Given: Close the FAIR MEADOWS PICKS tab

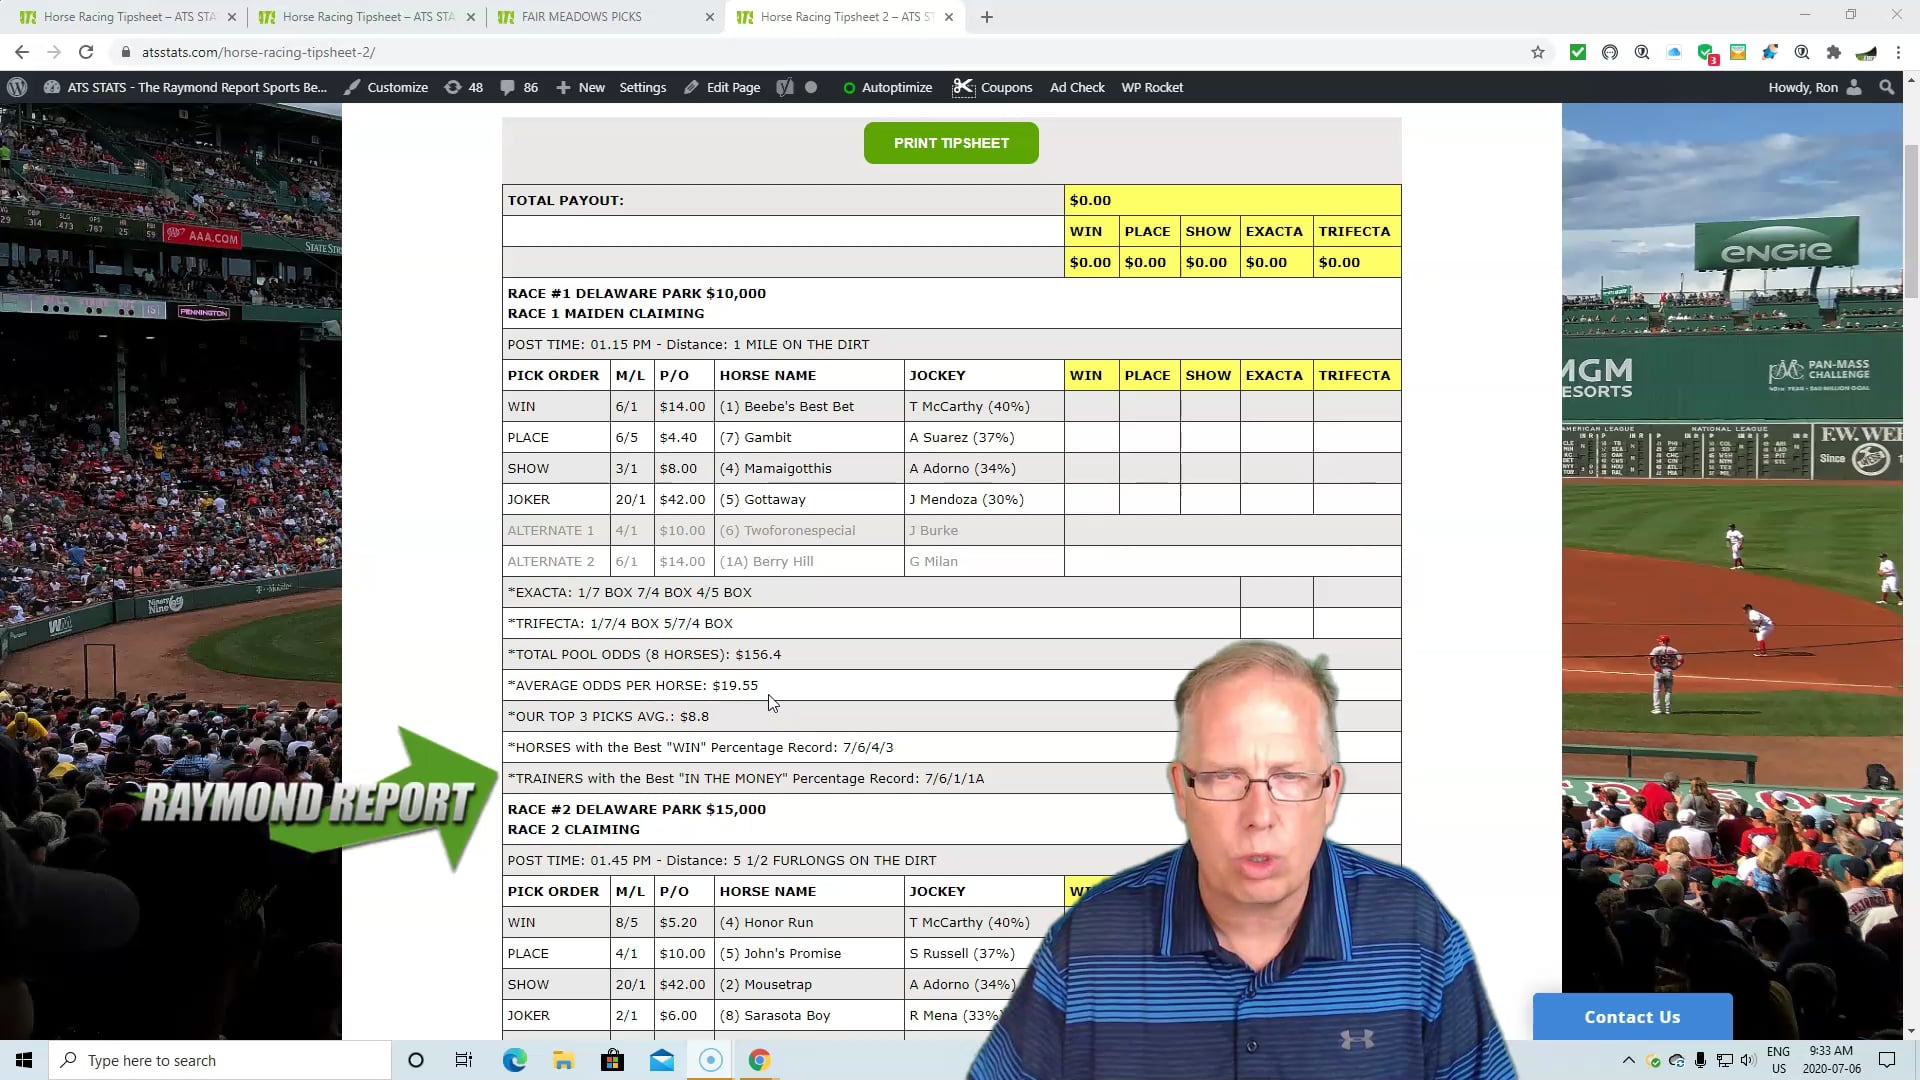Looking at the screenshot, I should 710,17.
